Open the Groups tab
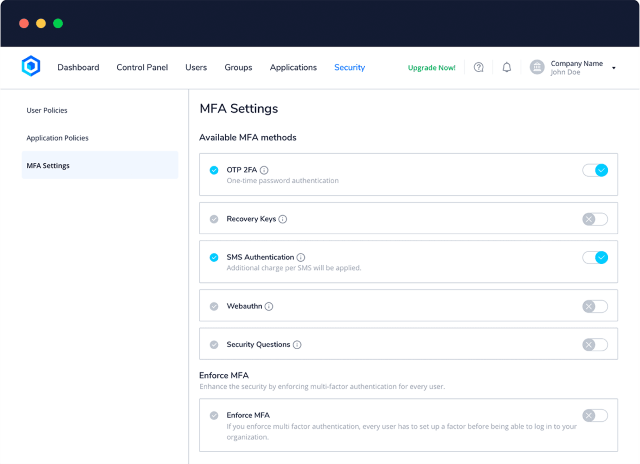 point(238,67)
